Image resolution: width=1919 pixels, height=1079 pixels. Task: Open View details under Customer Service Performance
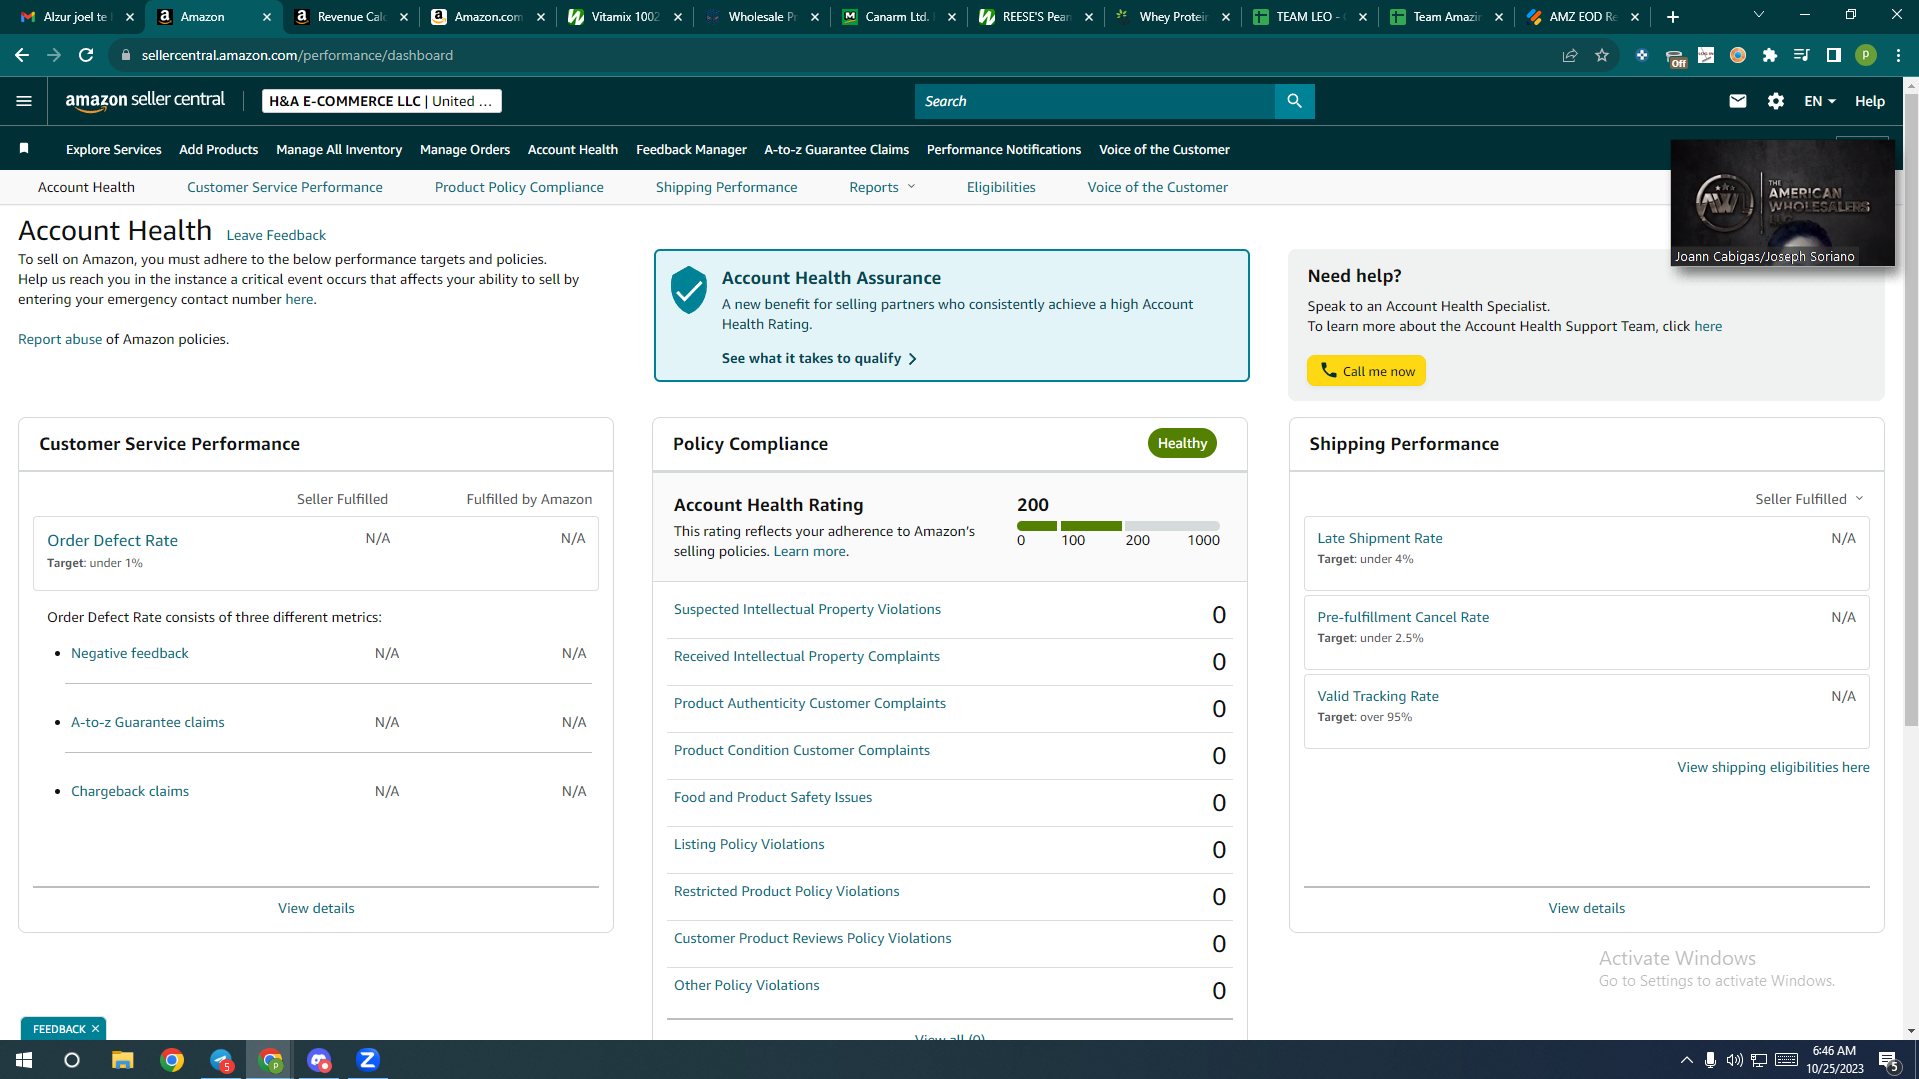[x=316, y=908]
